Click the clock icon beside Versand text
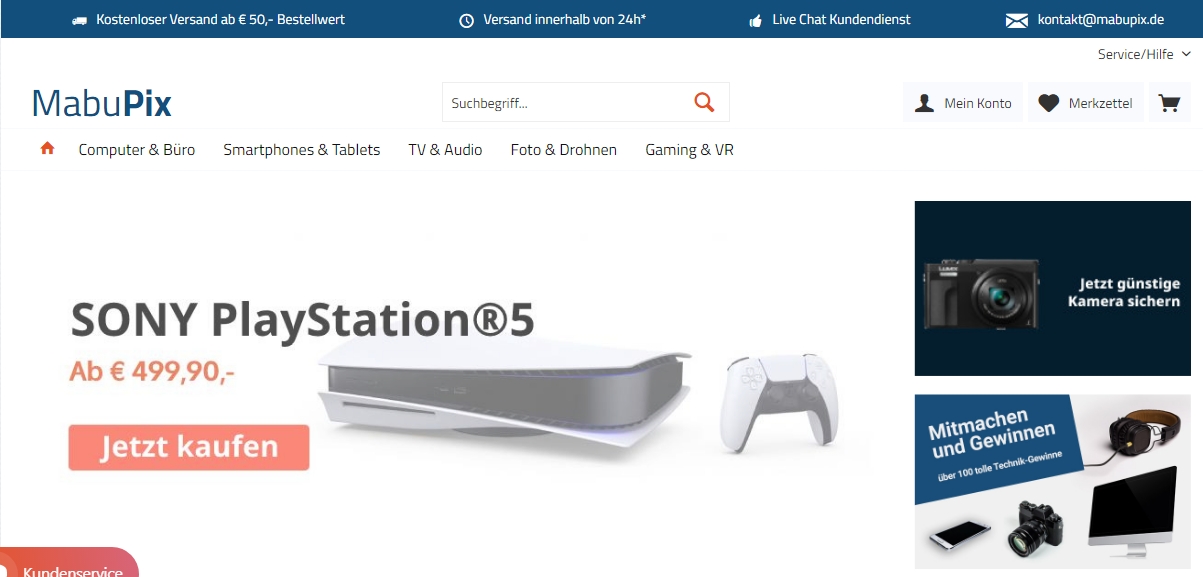This screenshot has width=1203, height=577. (466, 20)
